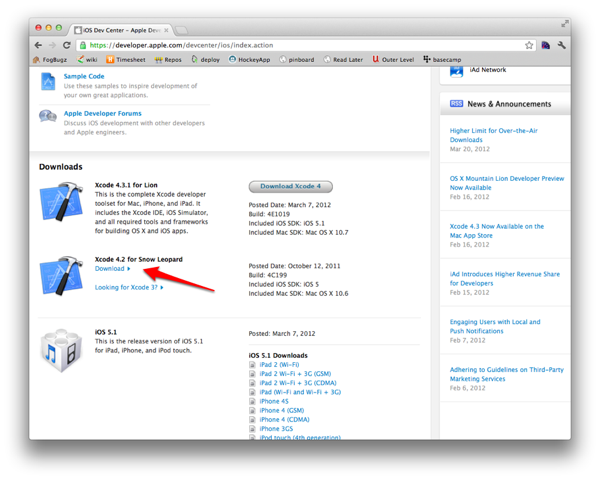
Task: Open a new tab button
Action: coord(181,30)
